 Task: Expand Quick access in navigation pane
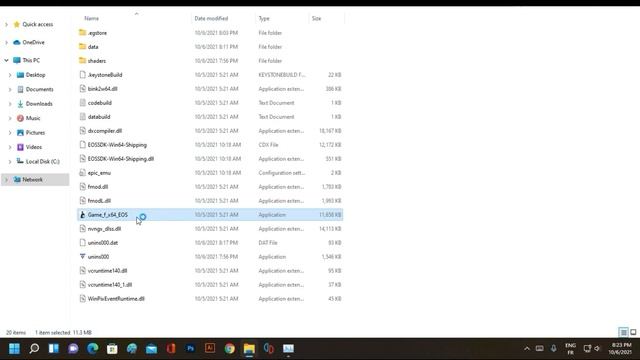pos(6,24)
